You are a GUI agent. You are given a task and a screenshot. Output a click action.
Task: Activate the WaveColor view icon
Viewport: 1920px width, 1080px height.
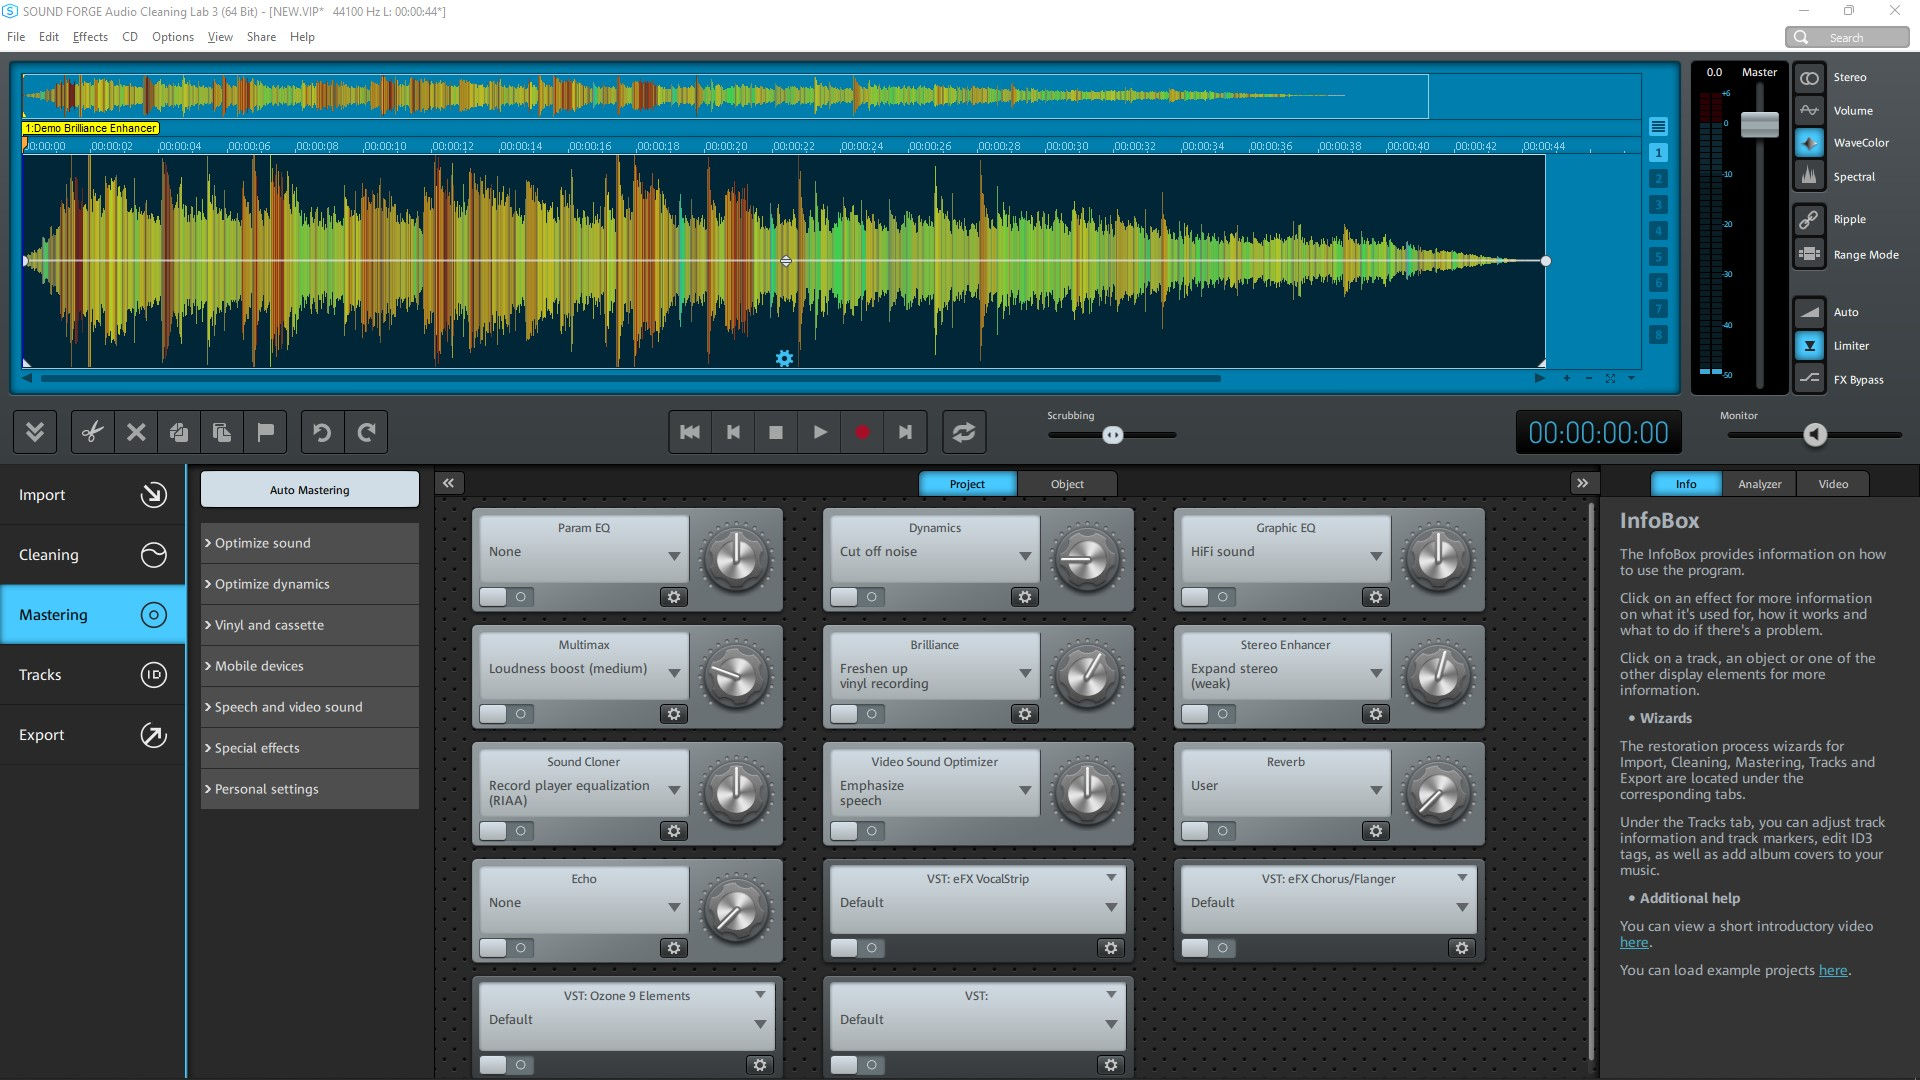point(1809,142)
